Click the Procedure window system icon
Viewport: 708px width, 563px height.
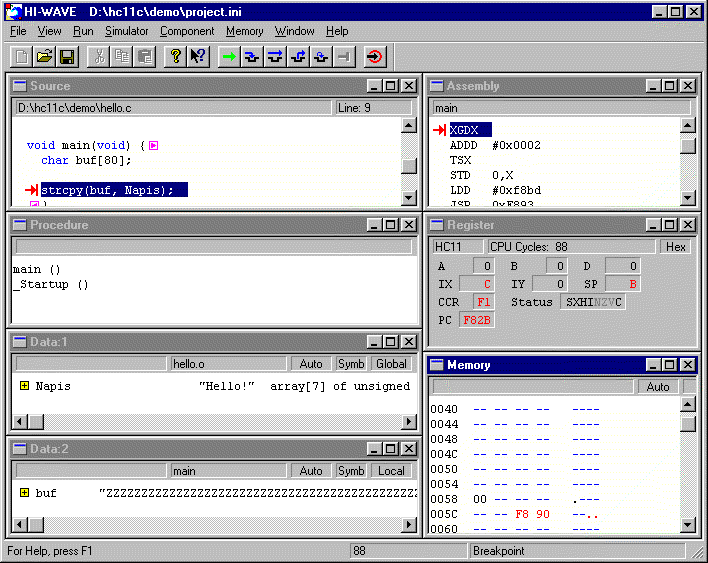20,225
